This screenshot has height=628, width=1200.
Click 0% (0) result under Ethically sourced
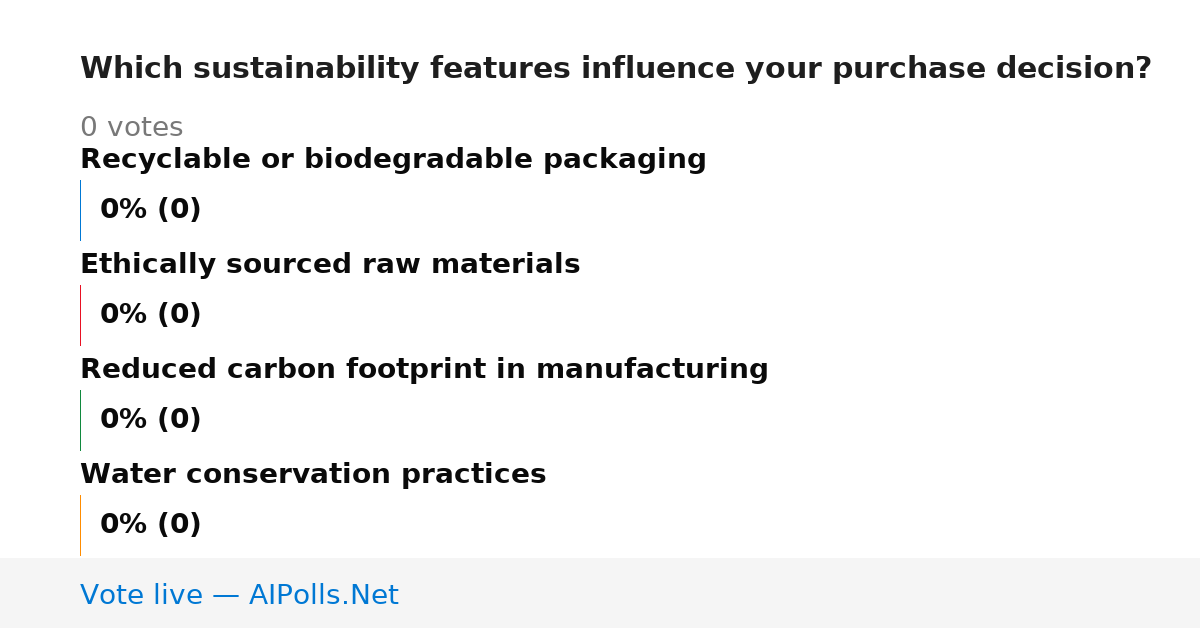click(x=150, y=315)
